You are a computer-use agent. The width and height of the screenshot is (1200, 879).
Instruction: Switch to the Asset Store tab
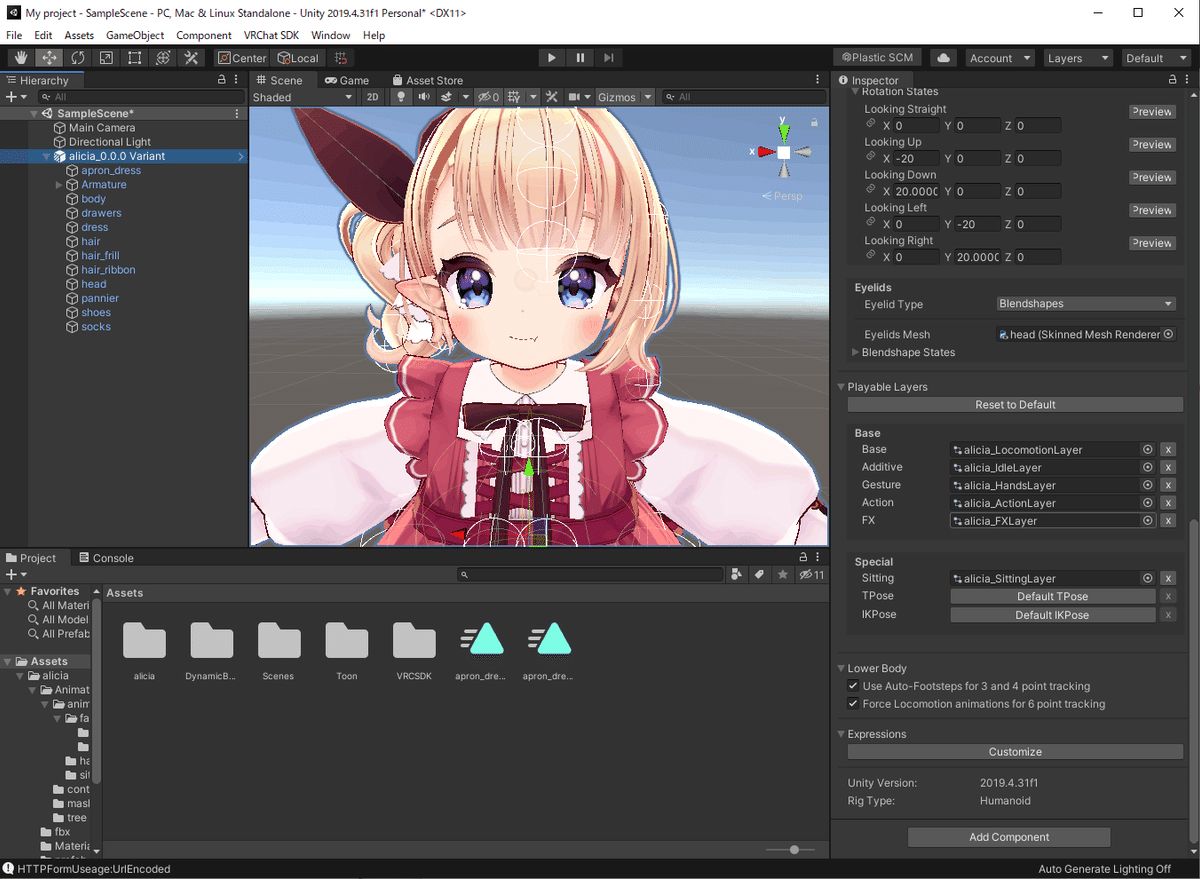428,80
